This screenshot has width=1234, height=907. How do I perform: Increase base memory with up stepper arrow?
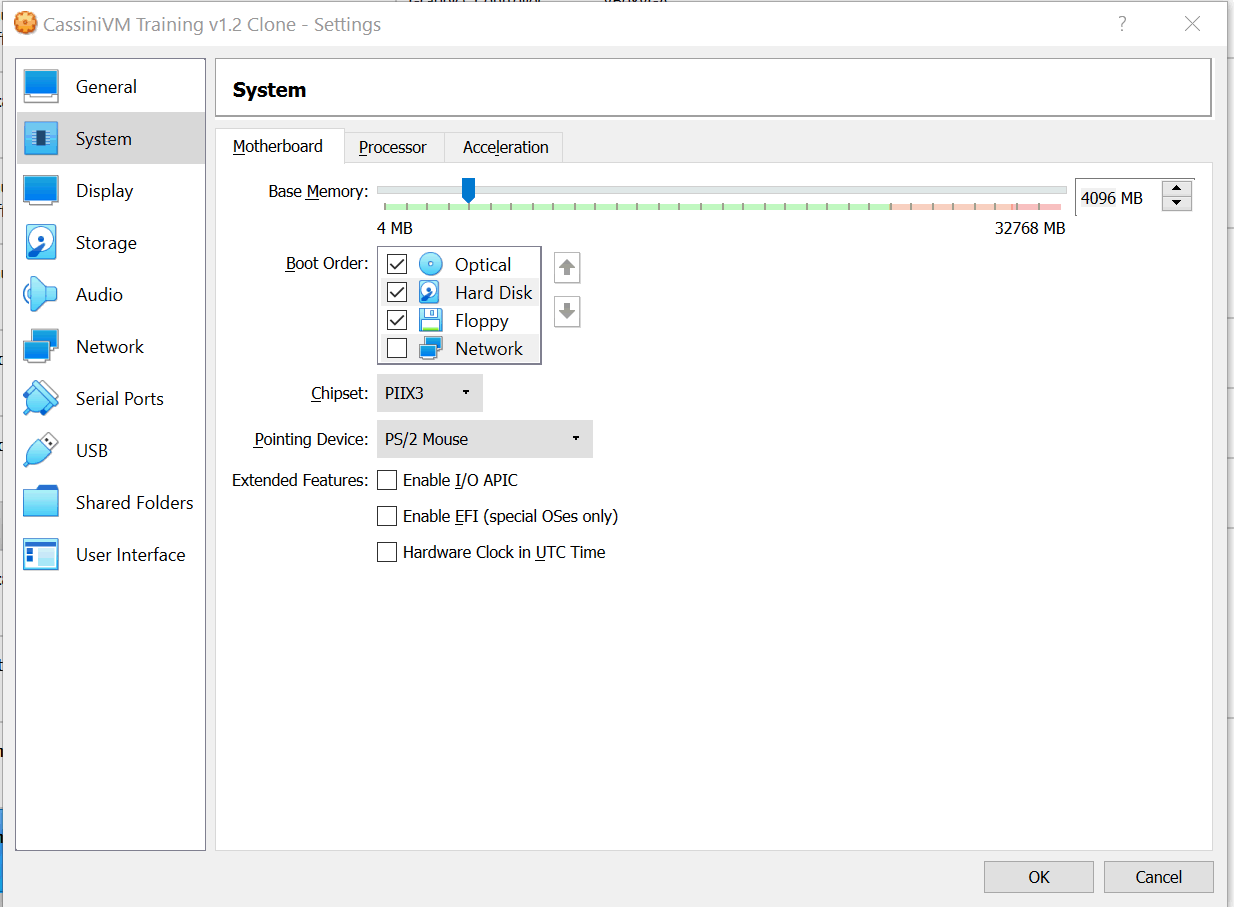pyautogui.click(x=1177, y=189)
